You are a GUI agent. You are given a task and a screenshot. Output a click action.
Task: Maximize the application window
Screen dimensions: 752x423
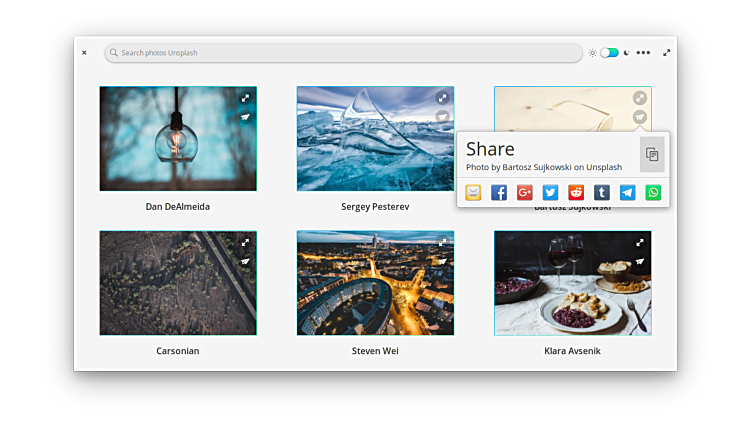coord(667,52)
